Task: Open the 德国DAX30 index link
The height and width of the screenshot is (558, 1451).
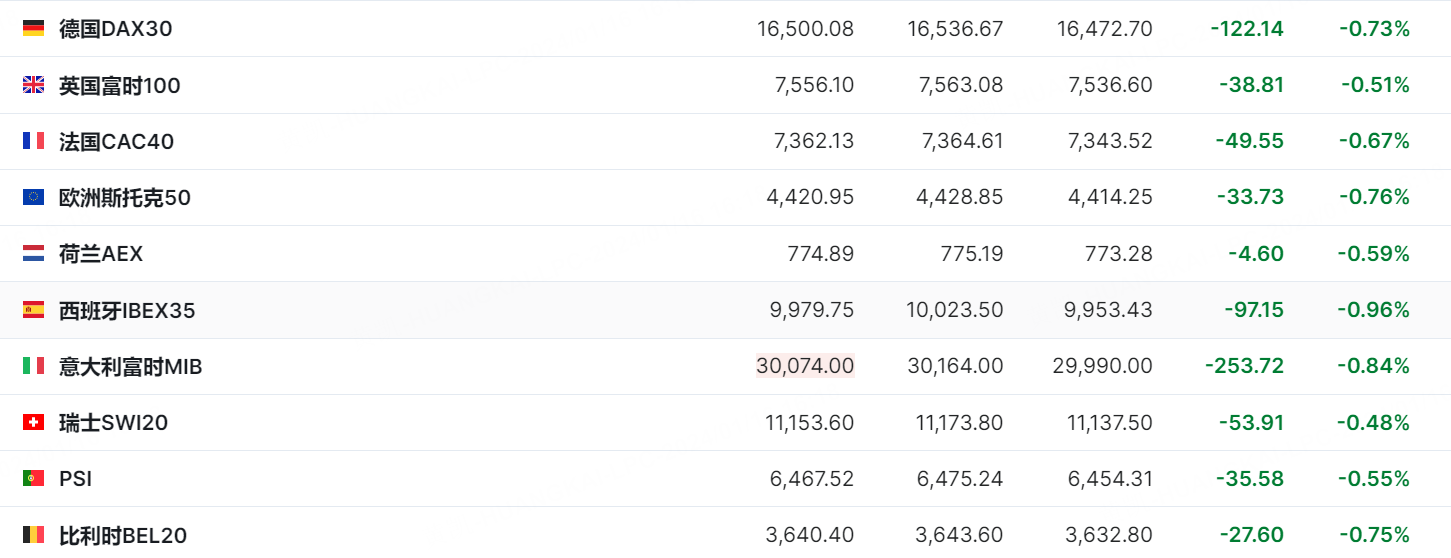Action: click(x=115, y=29)
